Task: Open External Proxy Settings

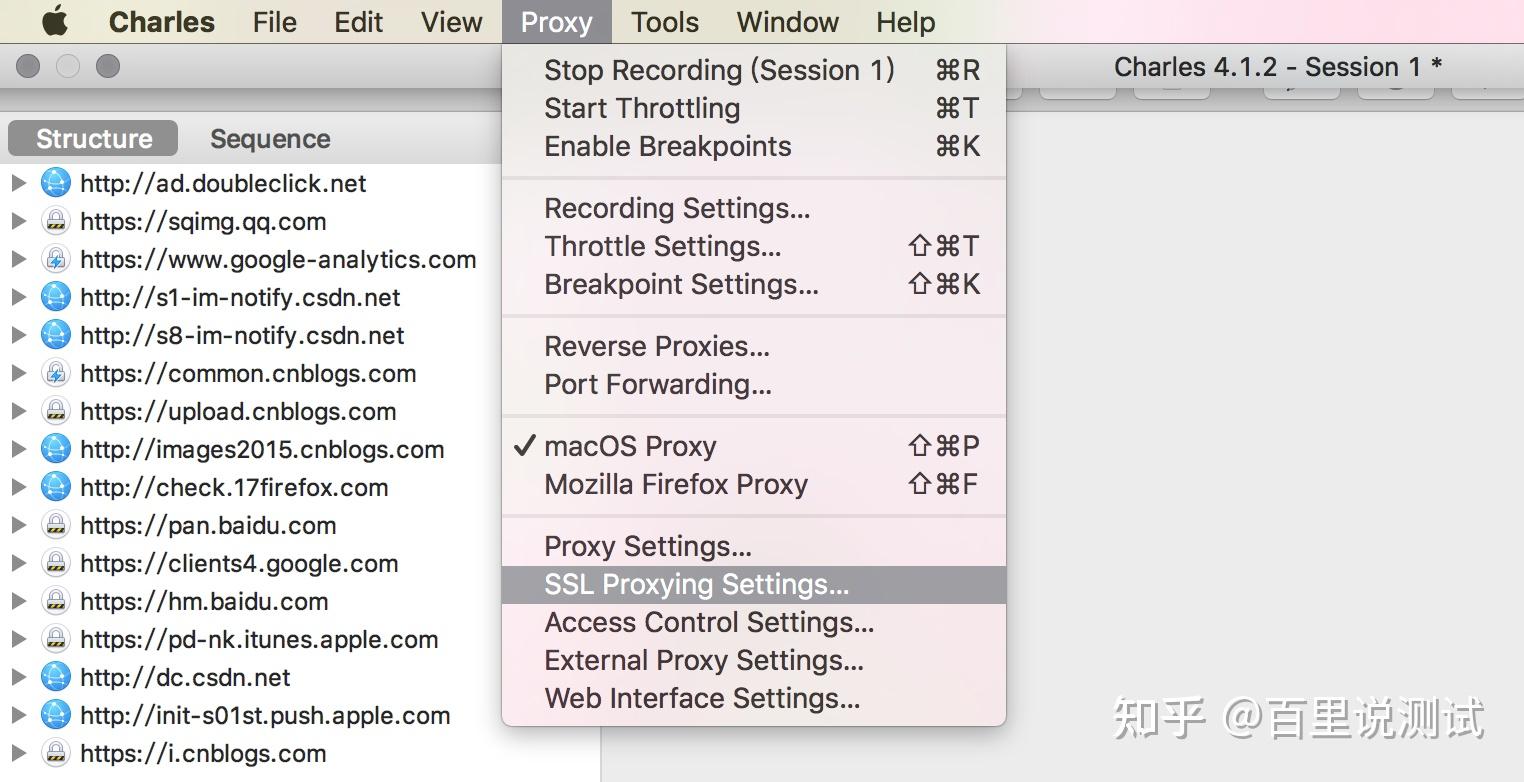Action: click(x=753, y=660)
